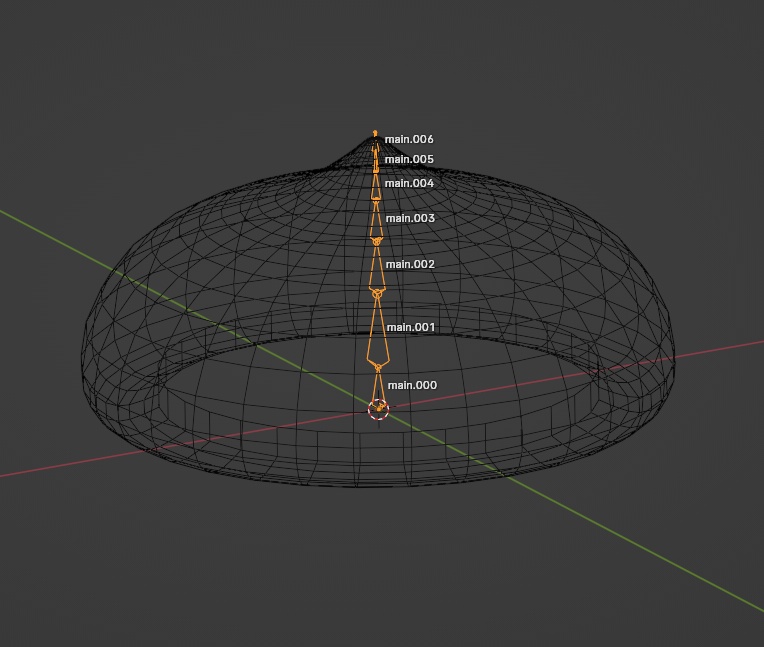The height and width of the screenshot is (647, 764).
Task: Click the long orange bone beside main.001
Action: [x=378, y=333]
